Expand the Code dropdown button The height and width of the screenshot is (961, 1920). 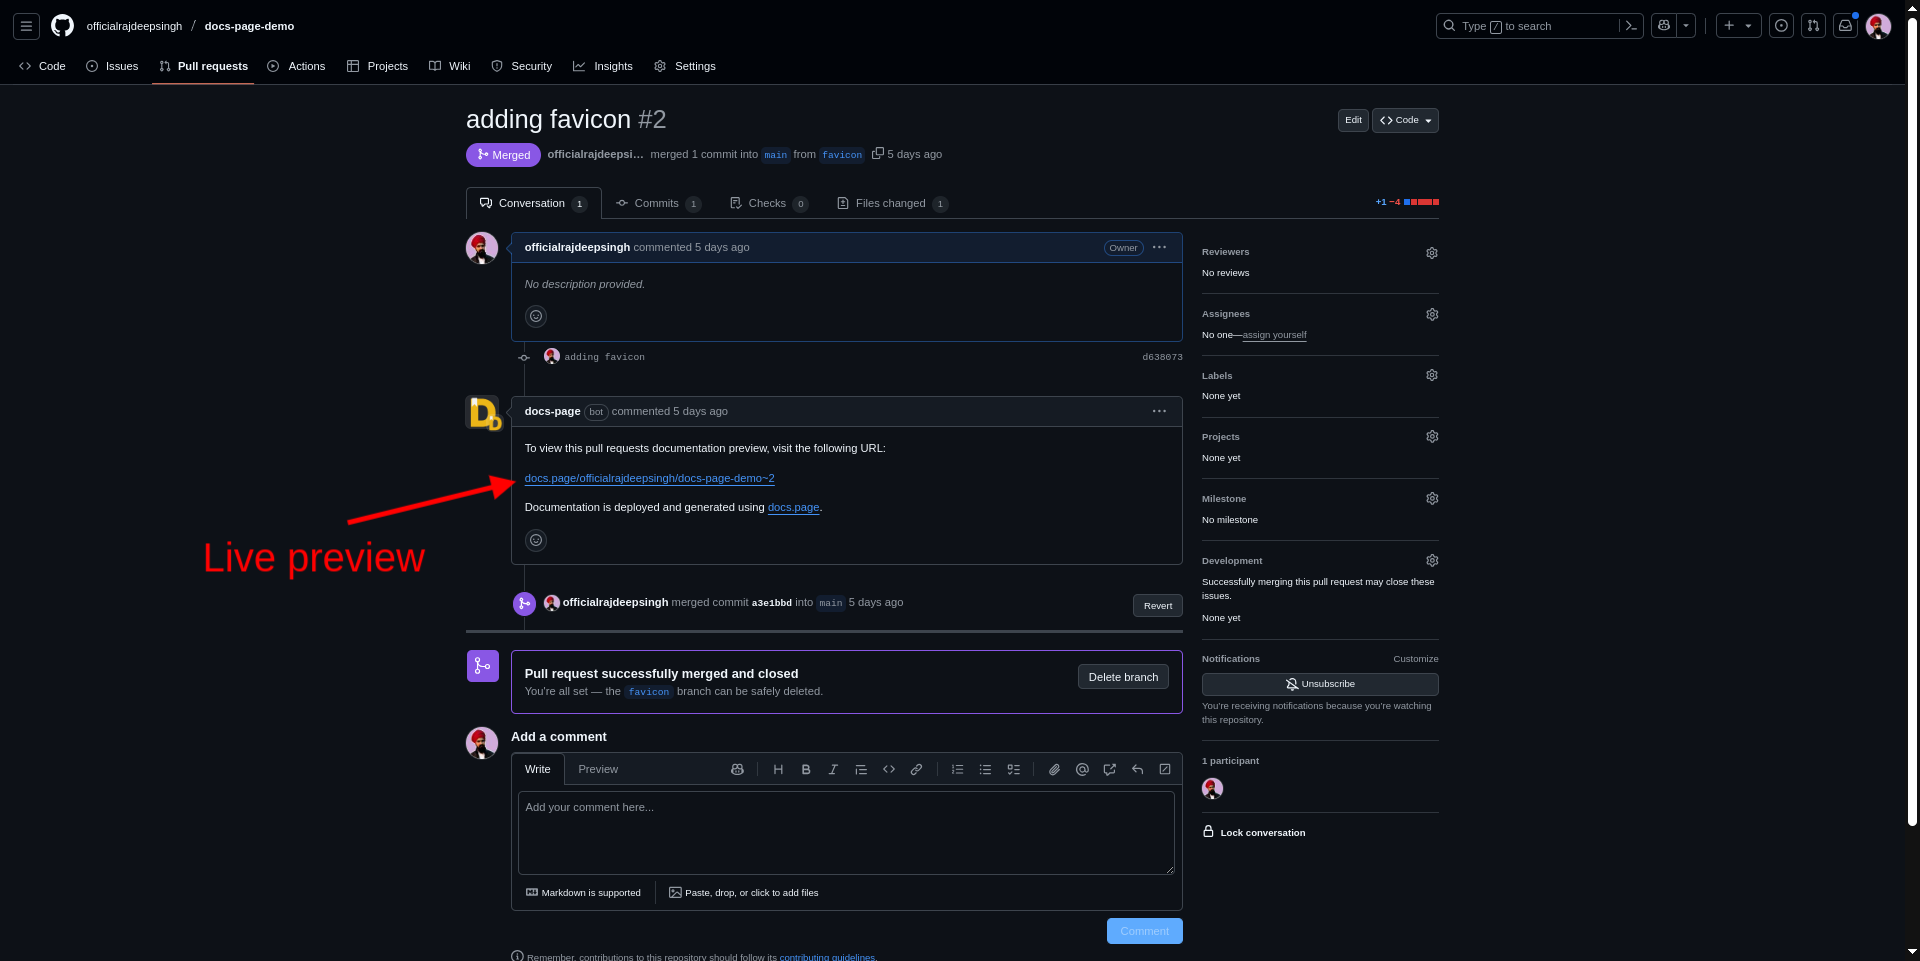pyautogui.click(x=1405, y=120)
